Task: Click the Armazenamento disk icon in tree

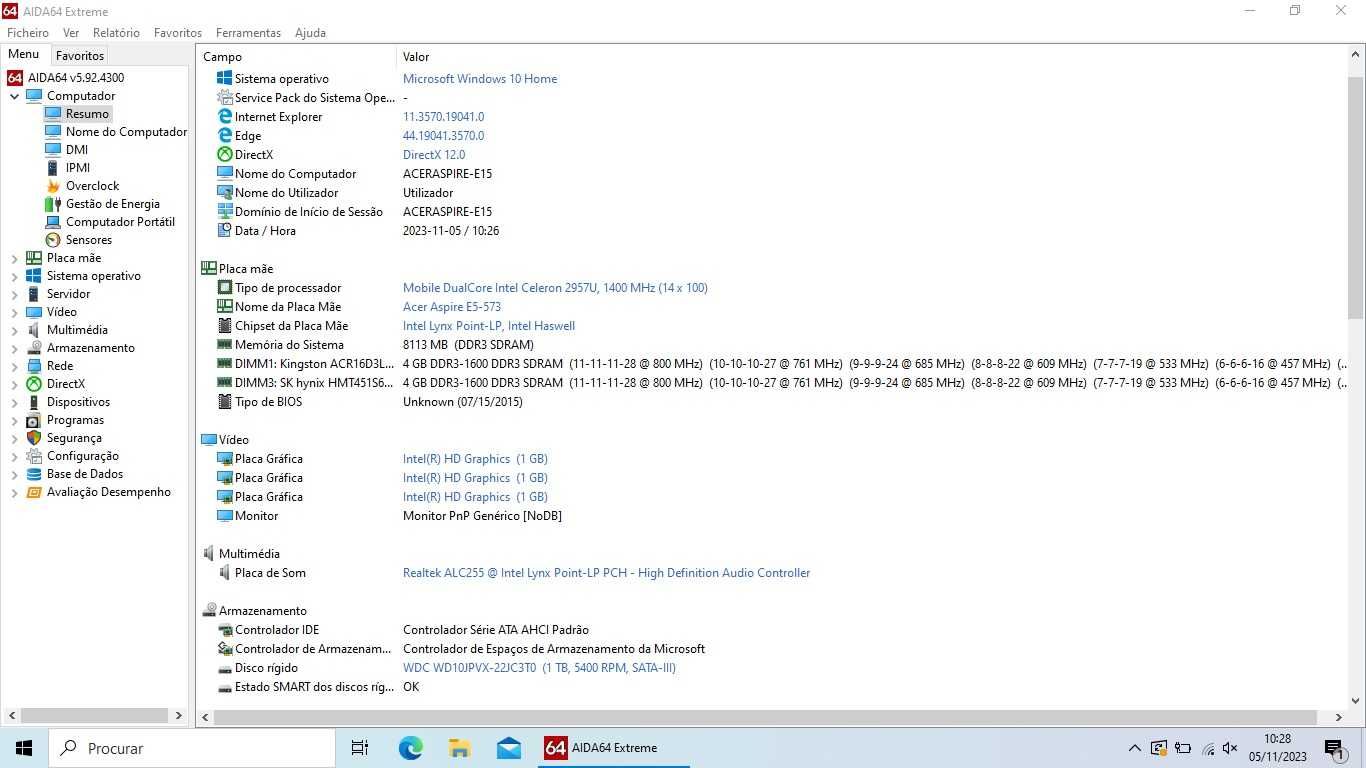Action: coord(34,348)
